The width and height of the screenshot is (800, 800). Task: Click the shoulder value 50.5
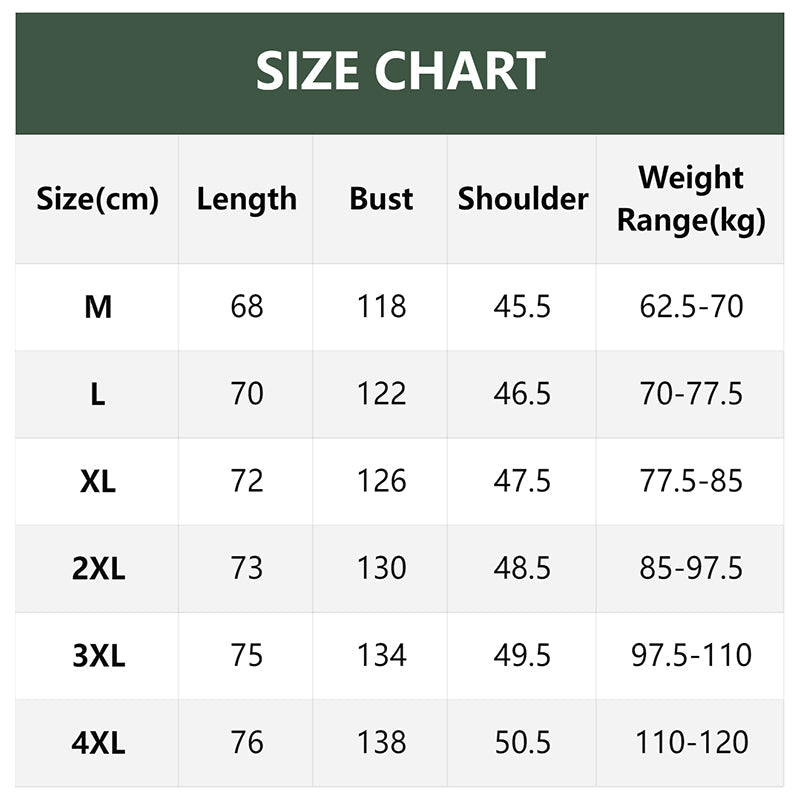[522, 743]
